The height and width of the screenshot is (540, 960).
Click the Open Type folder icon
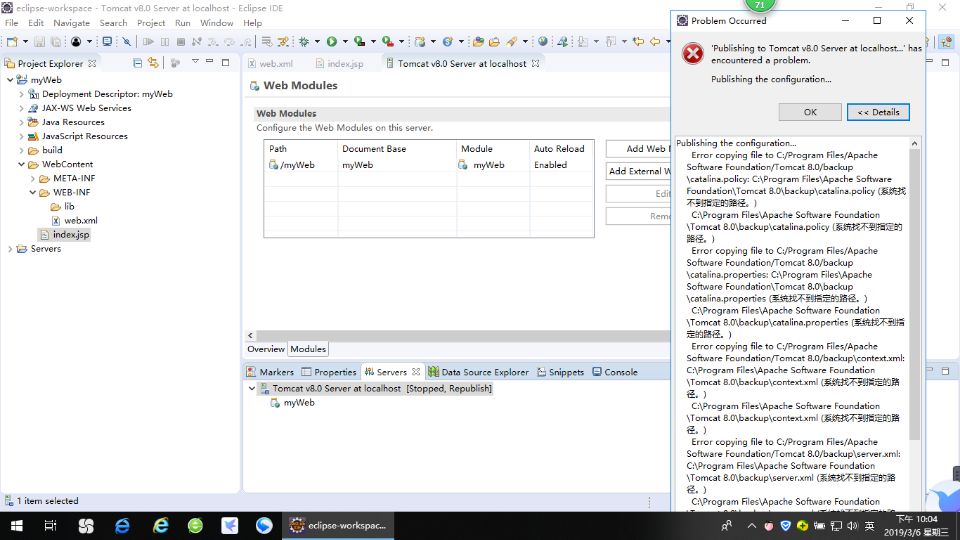(478, 42)
